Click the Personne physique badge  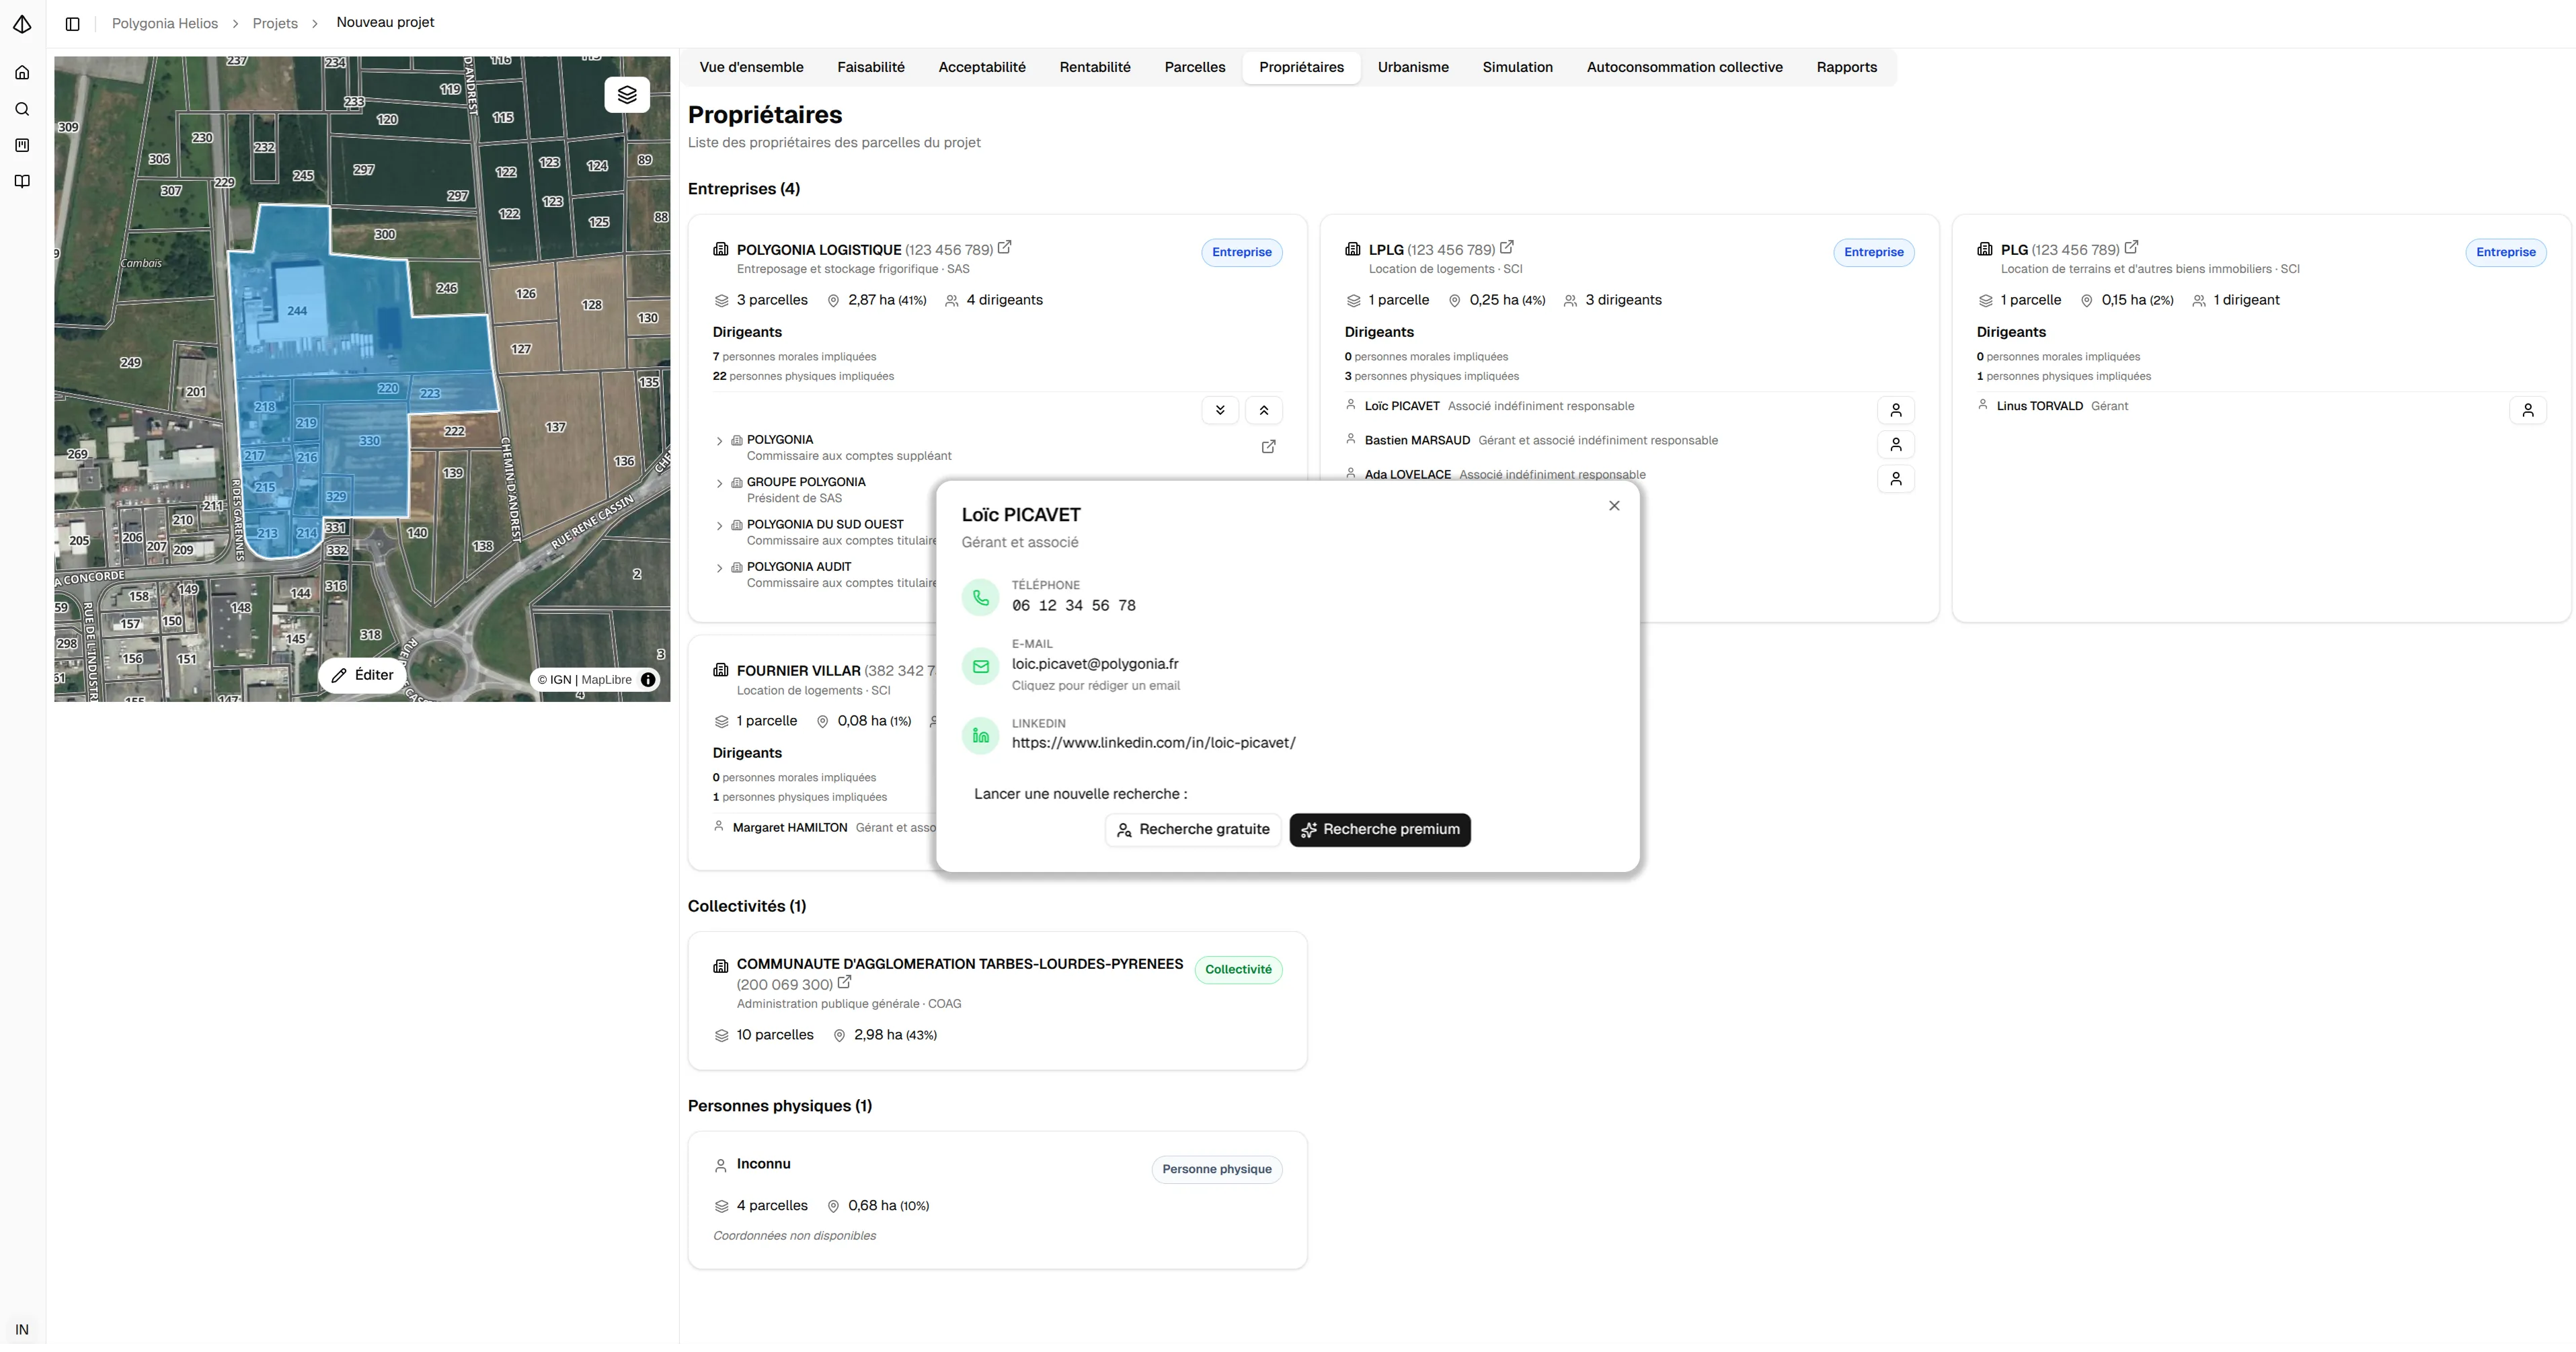(x=1216, y=1170)
